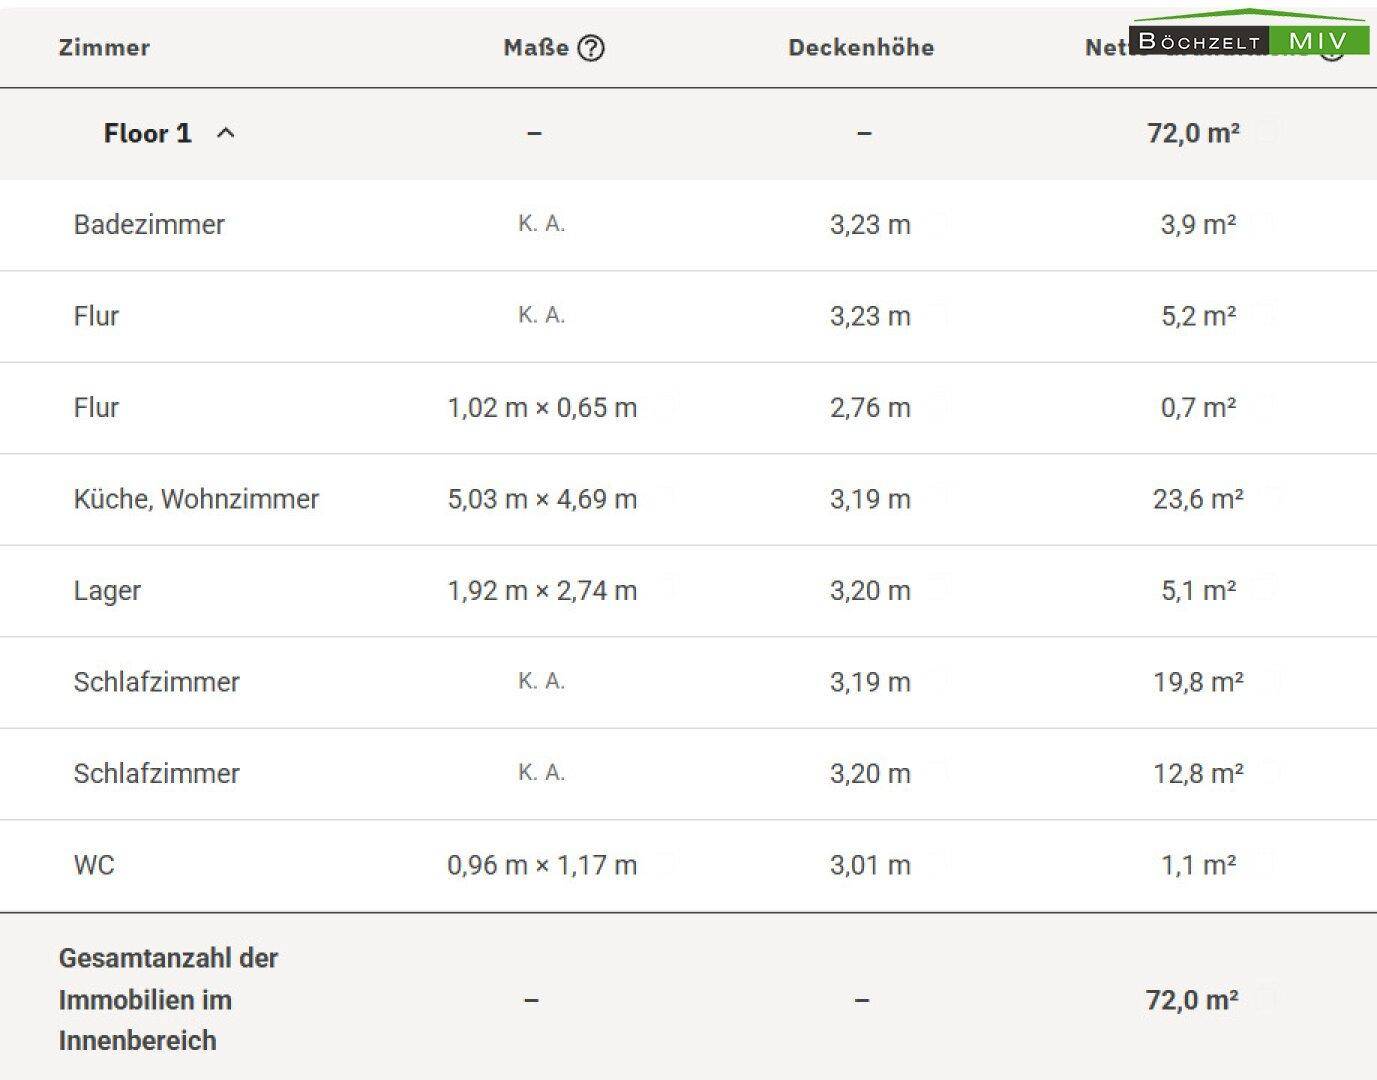This screenshot has width=1377, height=1080.
Task: Select the Floor 1 group label
Action: coord(147,133)
